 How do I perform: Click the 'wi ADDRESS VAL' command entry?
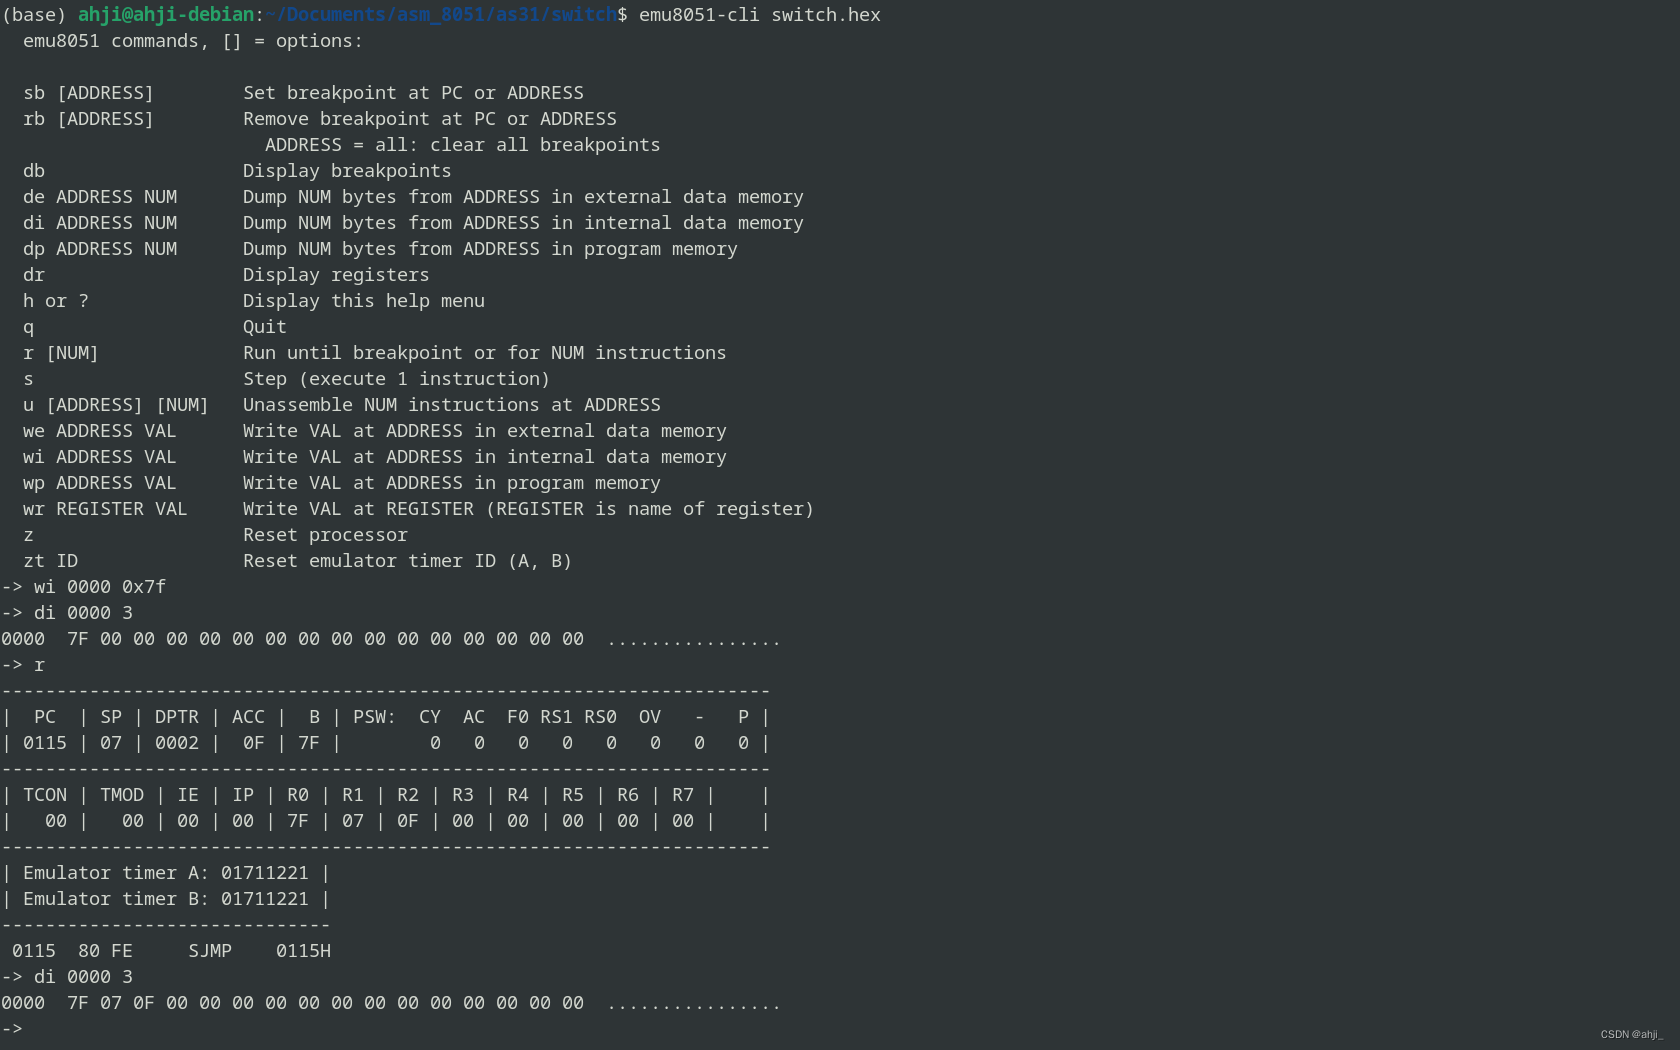[x=100, y=457]
